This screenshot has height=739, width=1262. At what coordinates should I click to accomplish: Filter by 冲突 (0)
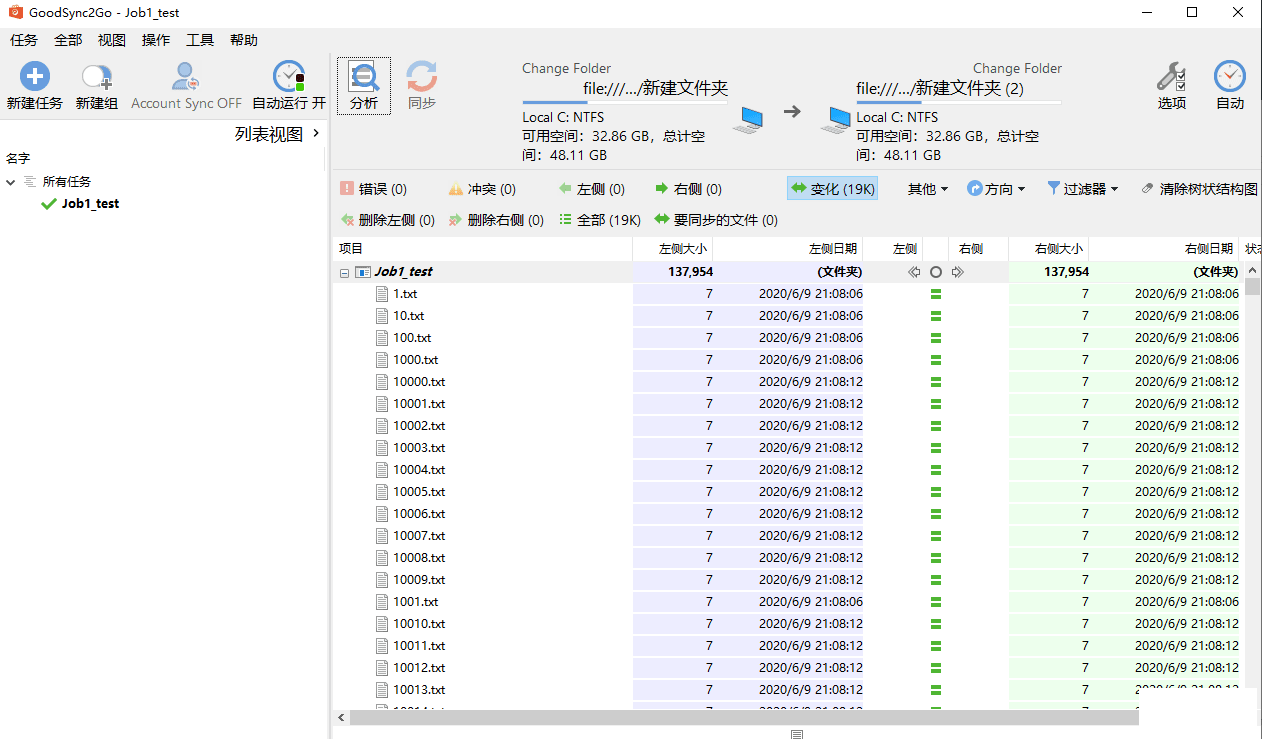point(482,189)
